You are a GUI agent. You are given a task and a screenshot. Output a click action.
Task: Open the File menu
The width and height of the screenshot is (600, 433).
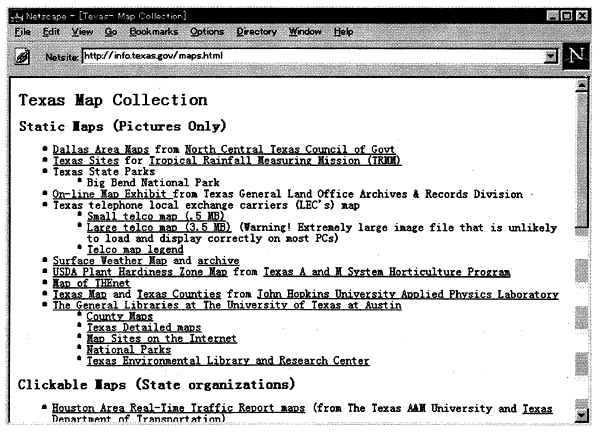23,32
